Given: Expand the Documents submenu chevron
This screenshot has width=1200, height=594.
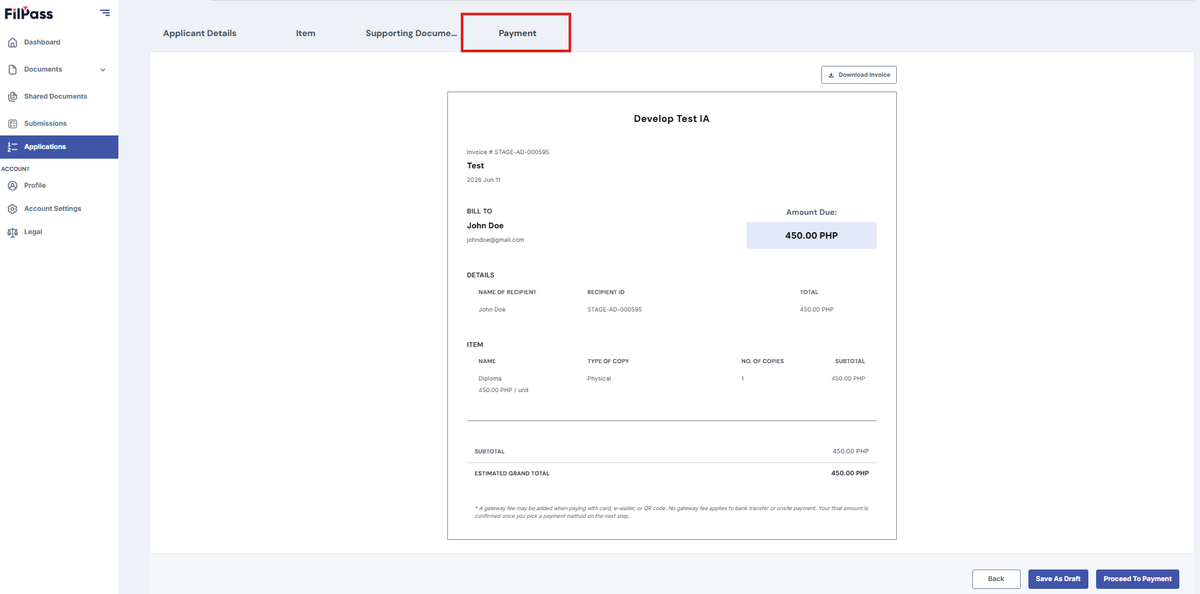Looking at the screenshot, I should [x=103, y=70].
